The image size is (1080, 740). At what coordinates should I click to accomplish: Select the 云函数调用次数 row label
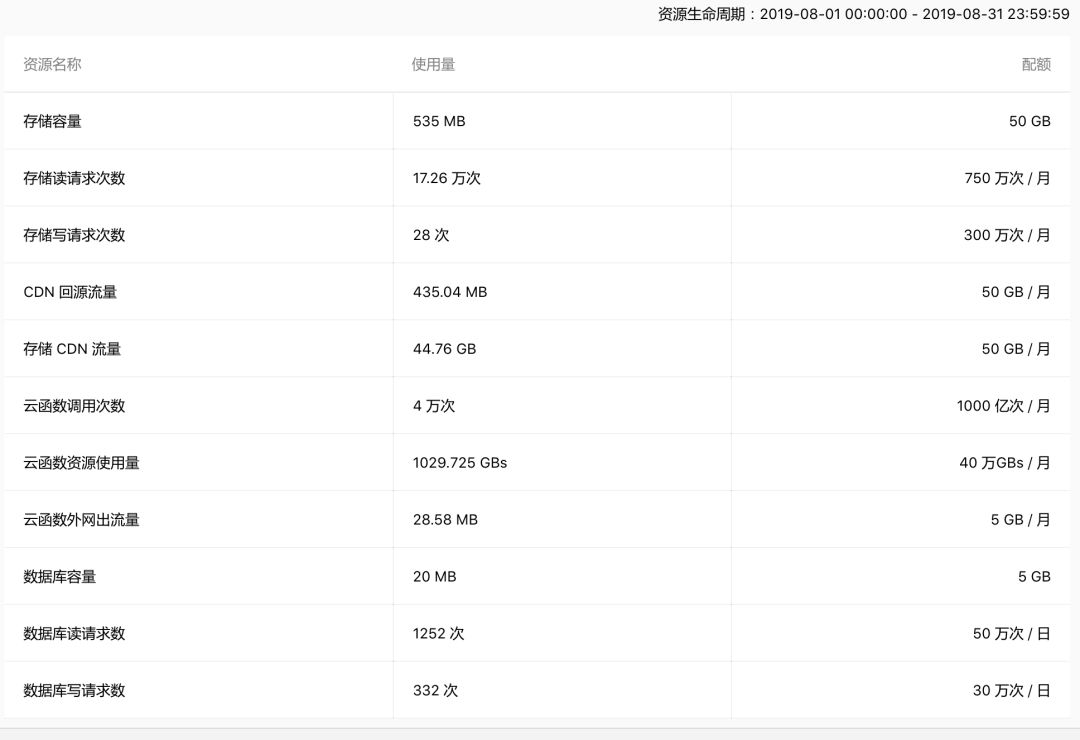point(74,406)
